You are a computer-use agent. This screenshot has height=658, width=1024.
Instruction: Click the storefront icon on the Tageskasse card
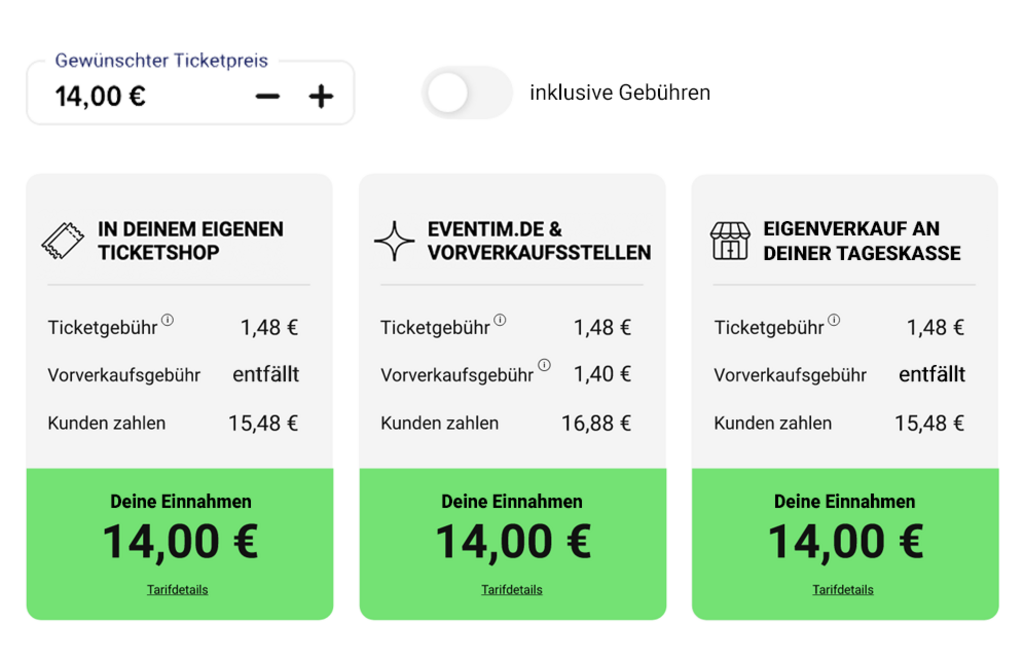click(731, 239)
